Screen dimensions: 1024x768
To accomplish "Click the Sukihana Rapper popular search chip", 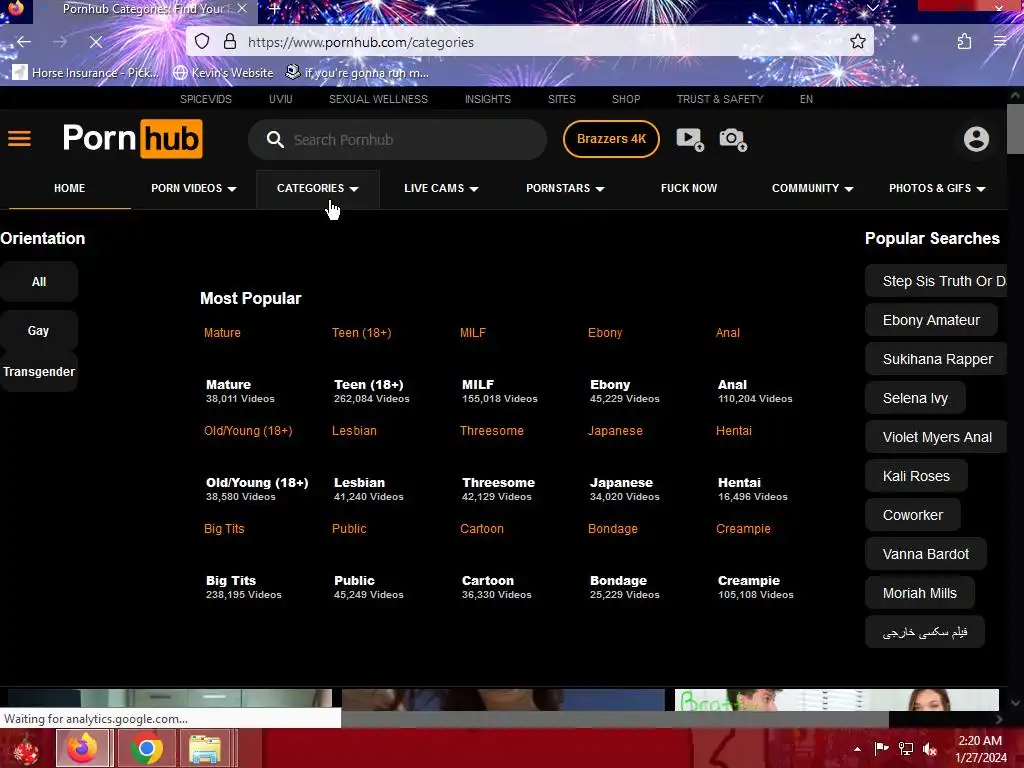I will (x=936, y=359).
